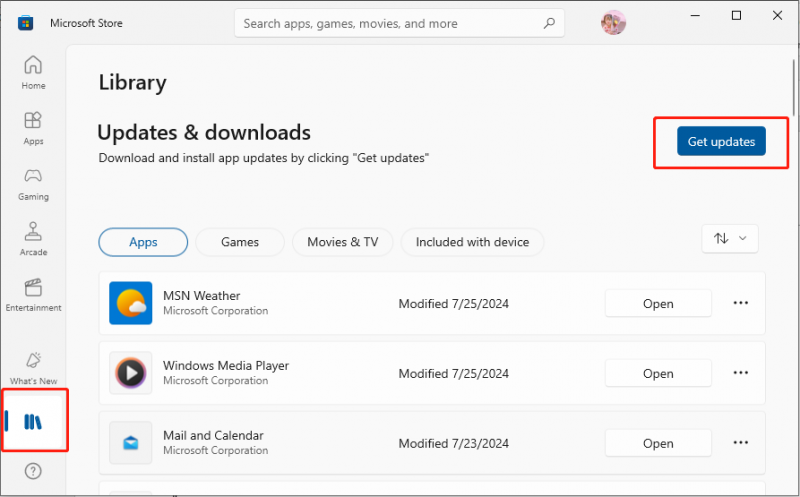
Task: Open the Help question mark icon
Action: click(x=33, y=471)
